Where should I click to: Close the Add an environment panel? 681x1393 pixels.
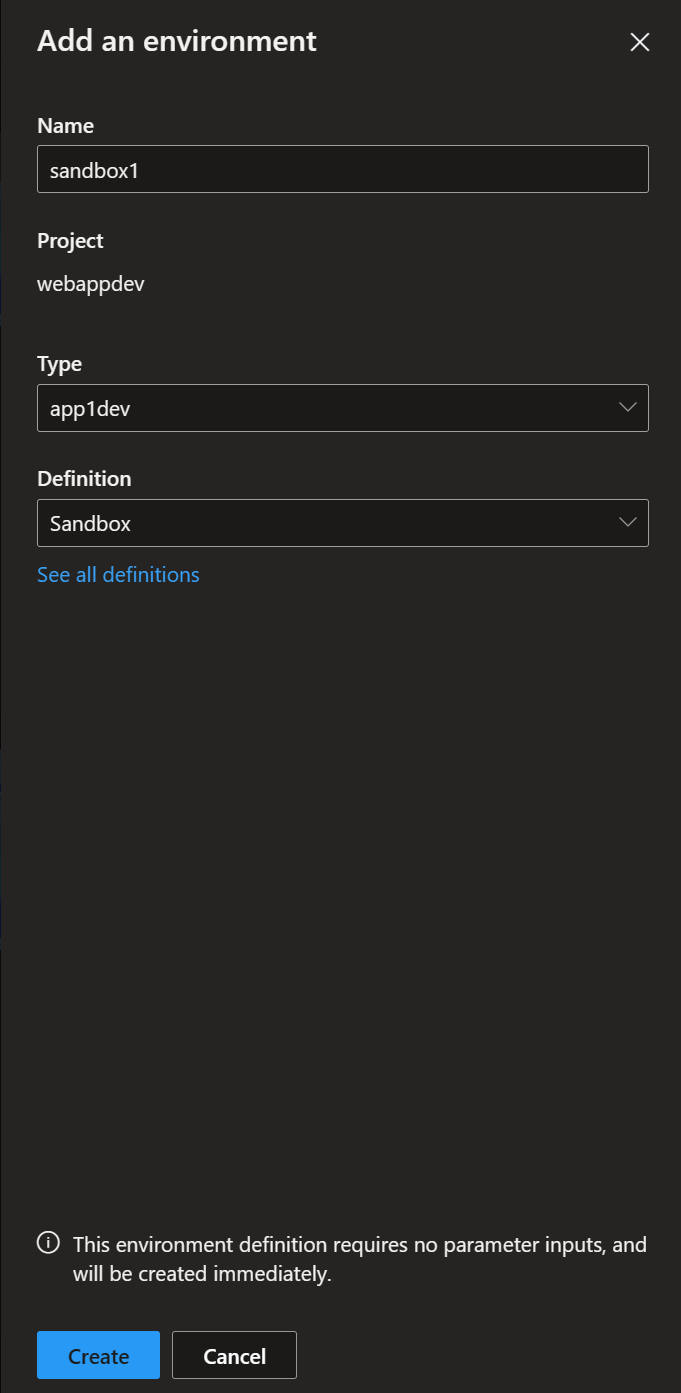click(639, 42)
